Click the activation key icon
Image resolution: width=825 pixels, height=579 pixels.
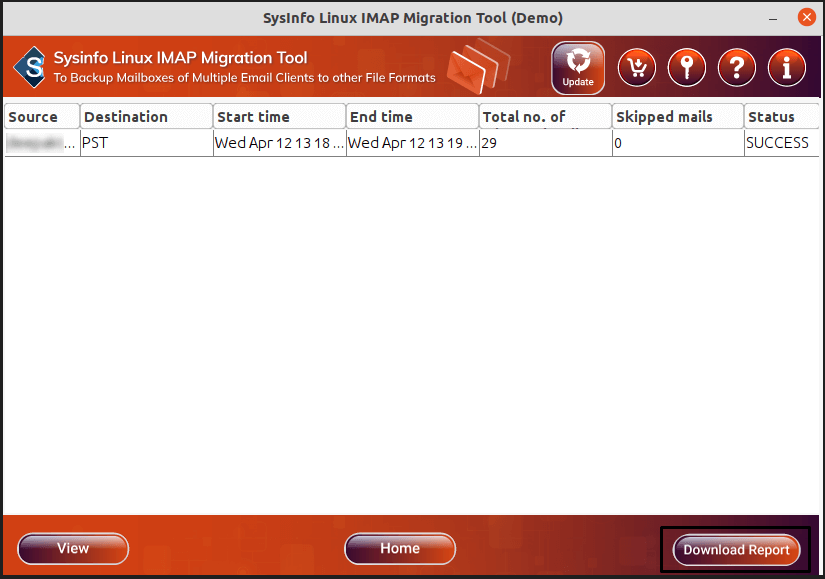[x=687, y=67]
